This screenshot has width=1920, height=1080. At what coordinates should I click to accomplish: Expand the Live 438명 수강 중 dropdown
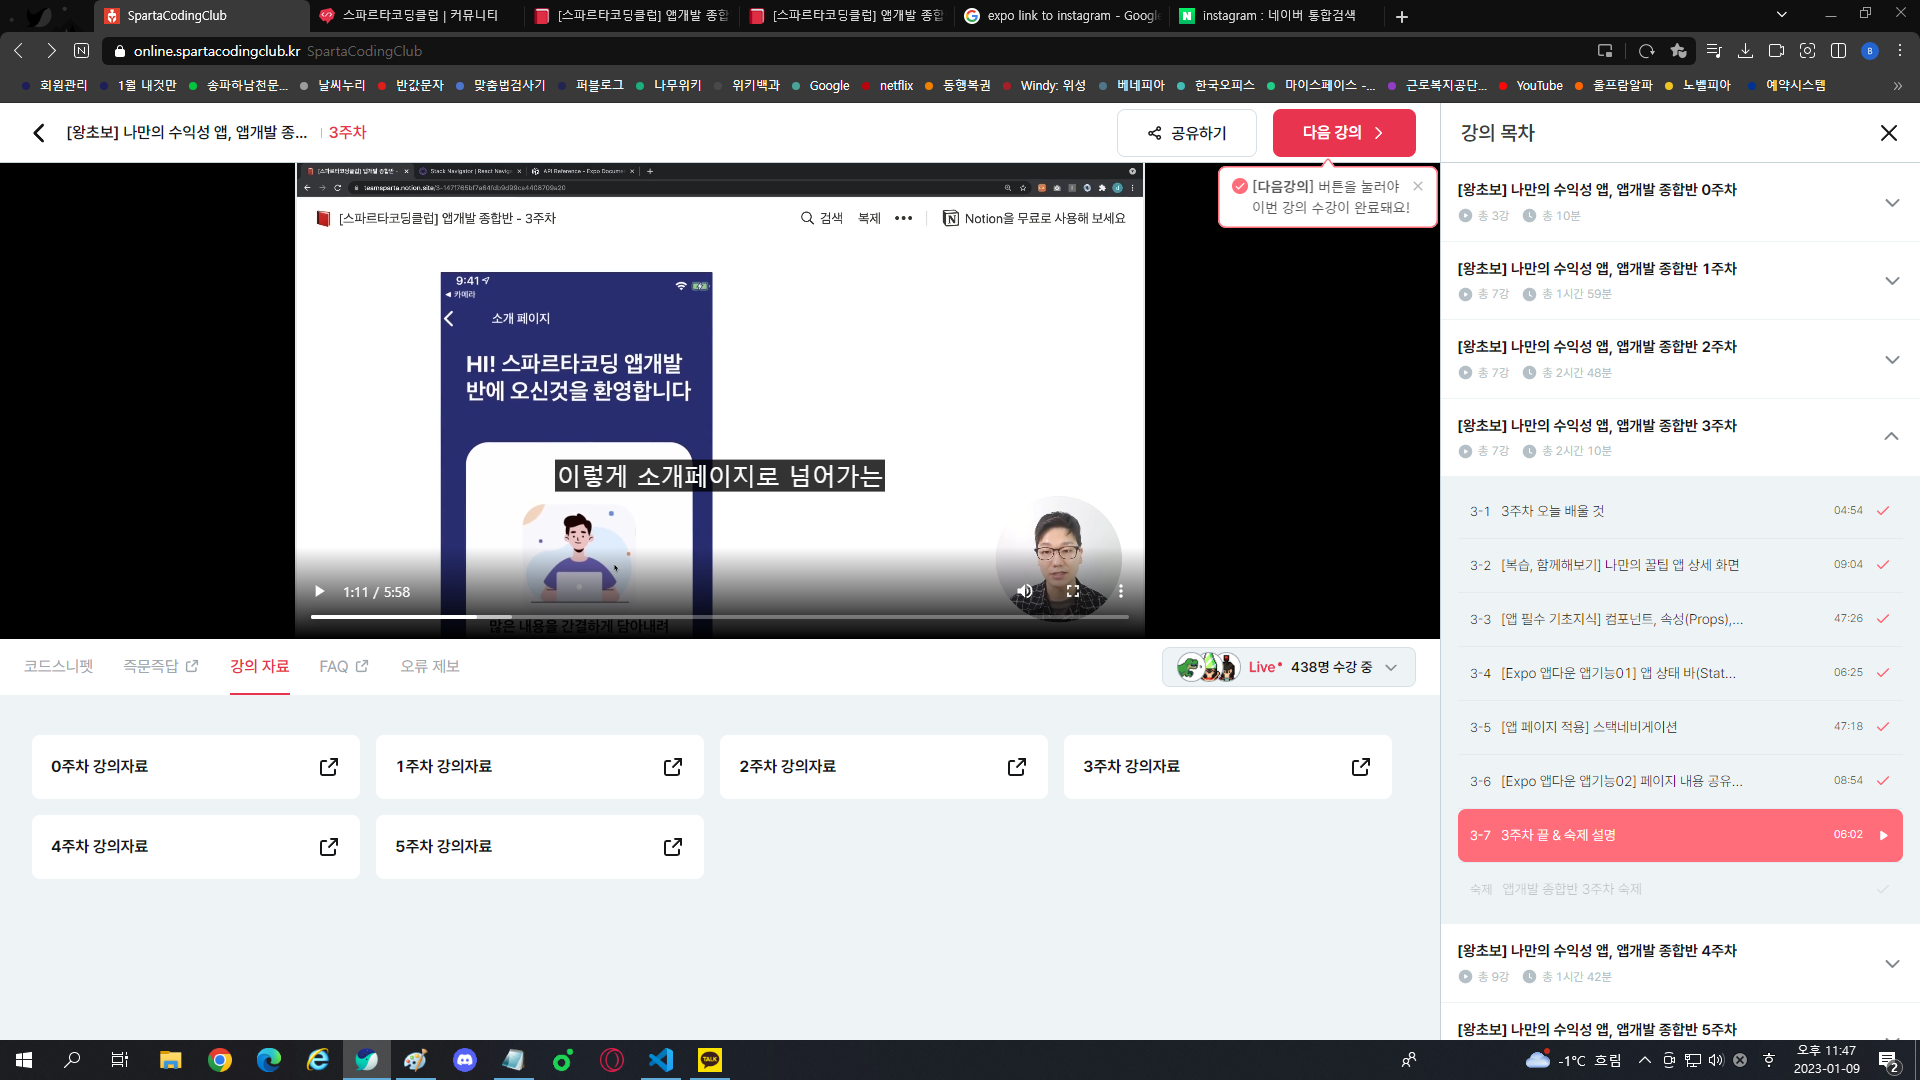click(1288, 667)
